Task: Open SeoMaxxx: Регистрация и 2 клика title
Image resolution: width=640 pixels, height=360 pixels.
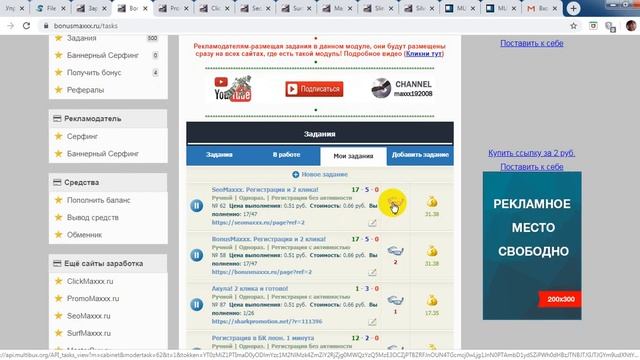Action: [265, 190]
